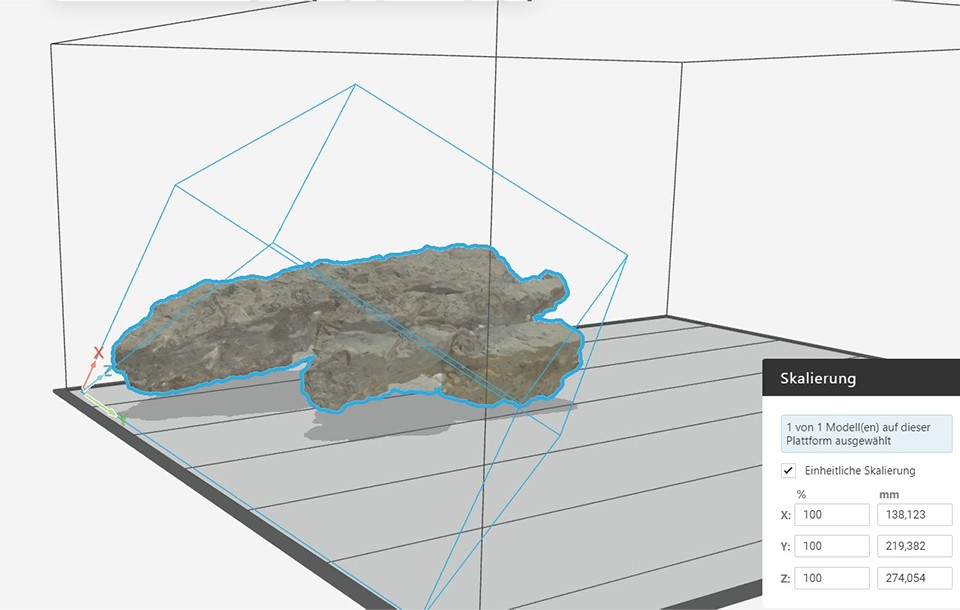Image resolution: width=960 pixels, height=610 pixels.
Task: Click the X percent scale field
Action: point(831,515)
